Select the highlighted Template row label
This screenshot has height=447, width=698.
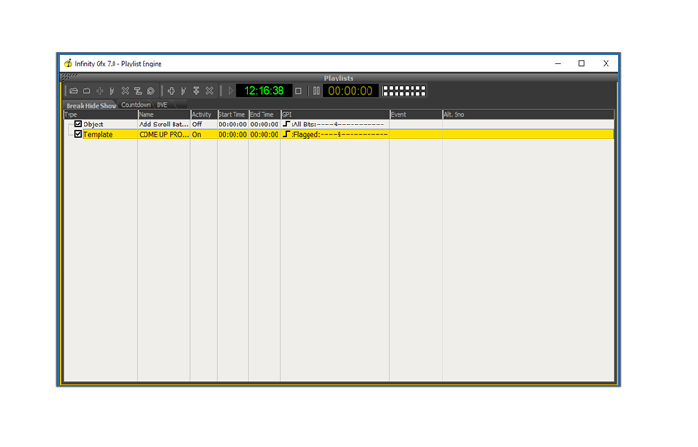pyautogui.click(x=98, y=134)
